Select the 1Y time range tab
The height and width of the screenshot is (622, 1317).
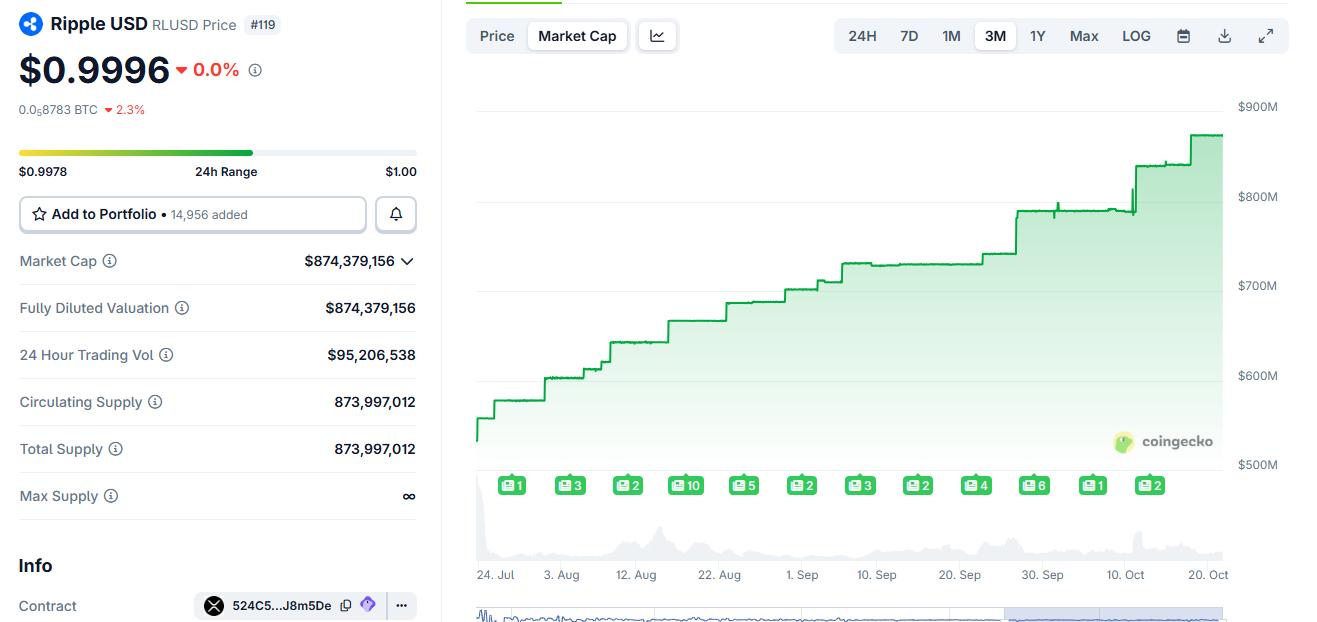(x=1037, y=36)
